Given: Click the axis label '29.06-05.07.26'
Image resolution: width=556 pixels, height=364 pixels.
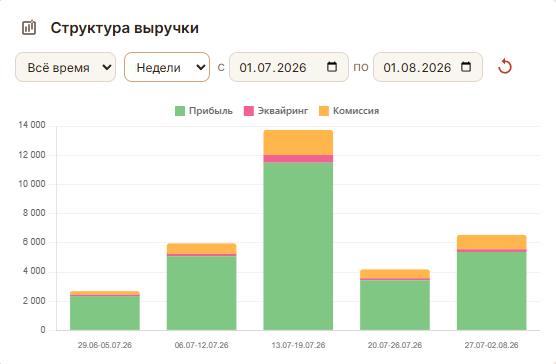Looking at the screenshot, I should (x=105, y=345).
